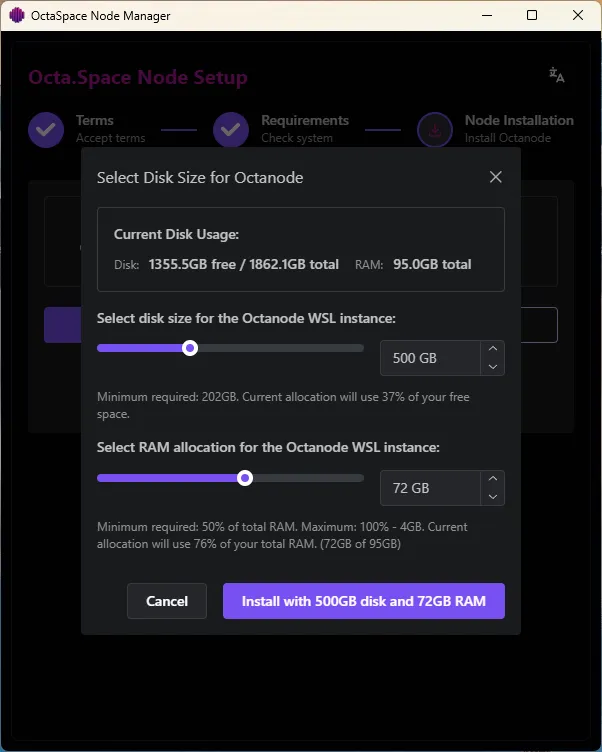Close the OctaSpace Node Manager window
This screenshot has height=752, width=602.
578,15
